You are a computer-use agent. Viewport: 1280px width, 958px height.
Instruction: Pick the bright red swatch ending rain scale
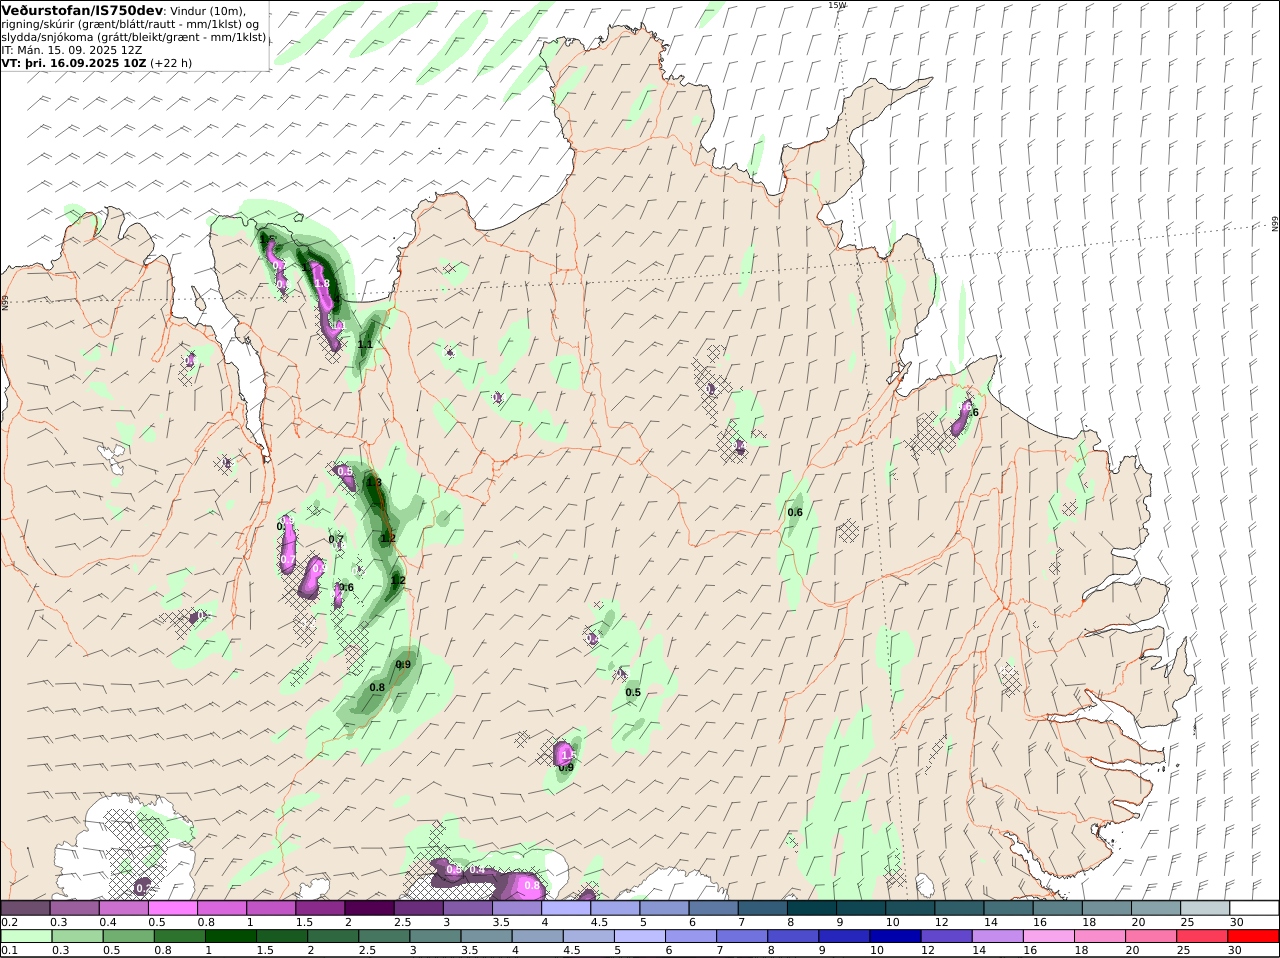(1254, 936)
